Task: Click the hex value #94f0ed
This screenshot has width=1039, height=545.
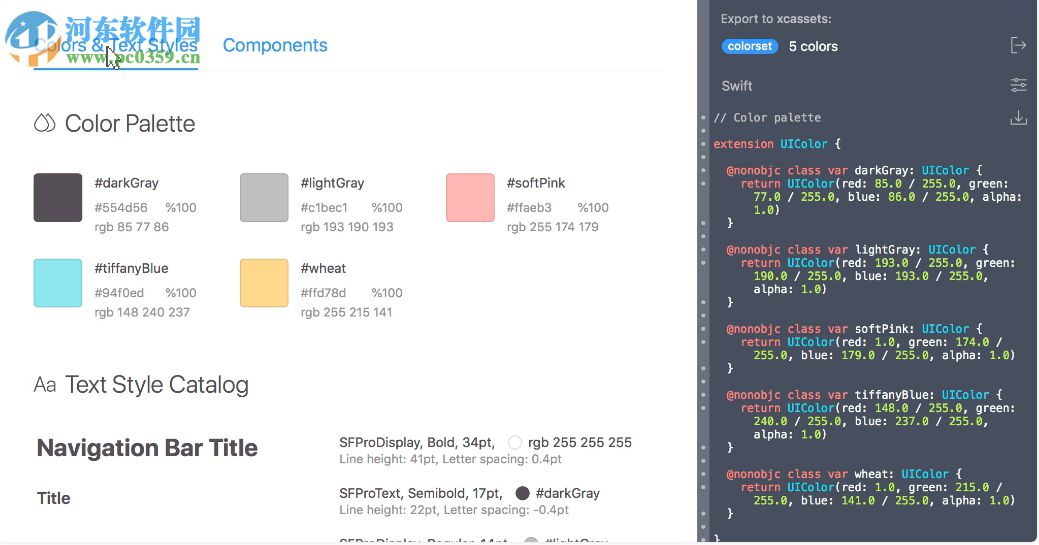Action: (119, 293)
